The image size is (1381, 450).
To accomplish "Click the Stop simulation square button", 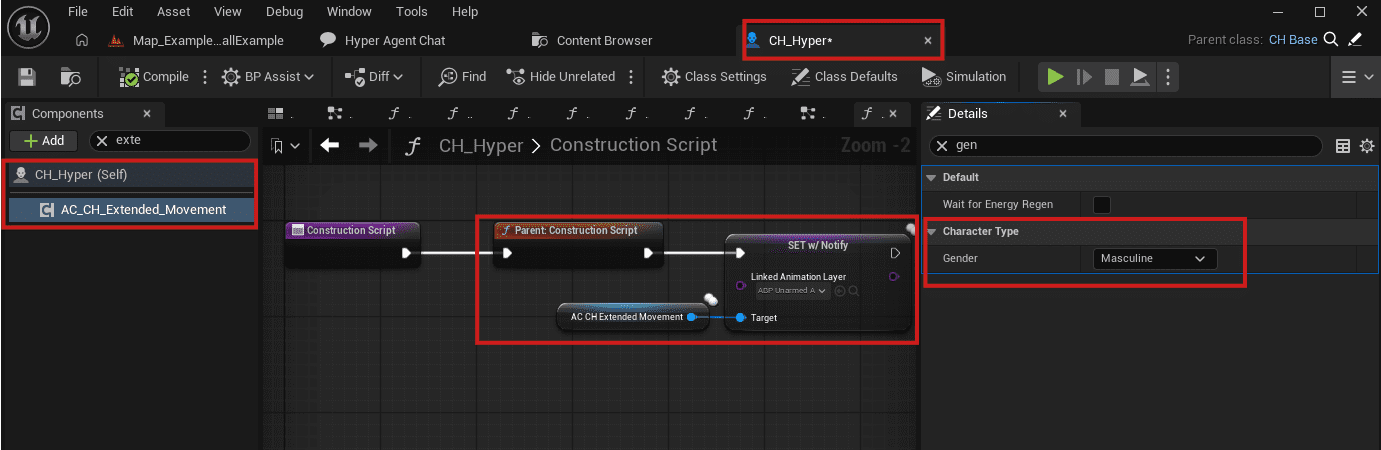I will (x=1111, y=77).
